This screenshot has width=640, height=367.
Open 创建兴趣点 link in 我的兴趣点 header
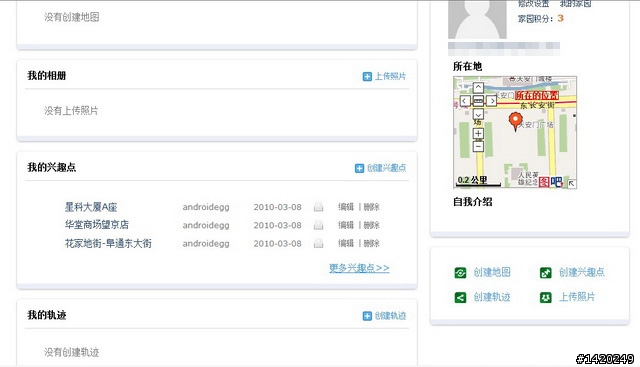coord(386,168)
